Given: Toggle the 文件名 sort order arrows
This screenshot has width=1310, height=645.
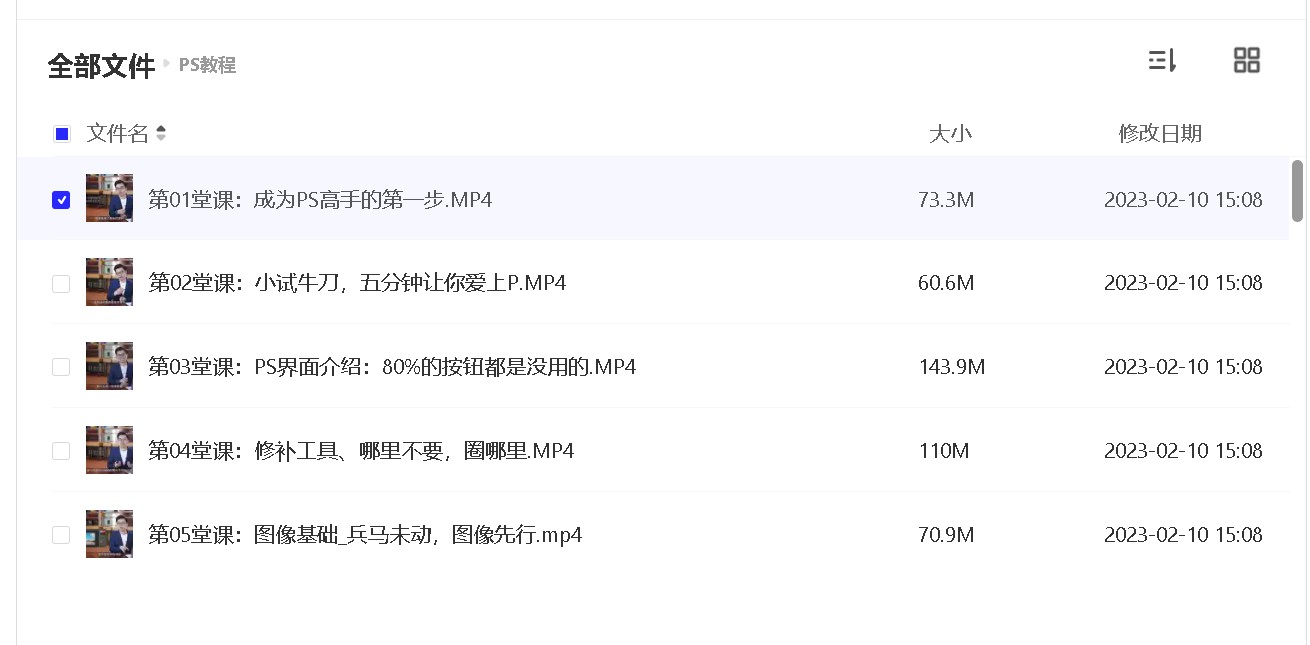Looking at the screenshot, I should (162, 133).
